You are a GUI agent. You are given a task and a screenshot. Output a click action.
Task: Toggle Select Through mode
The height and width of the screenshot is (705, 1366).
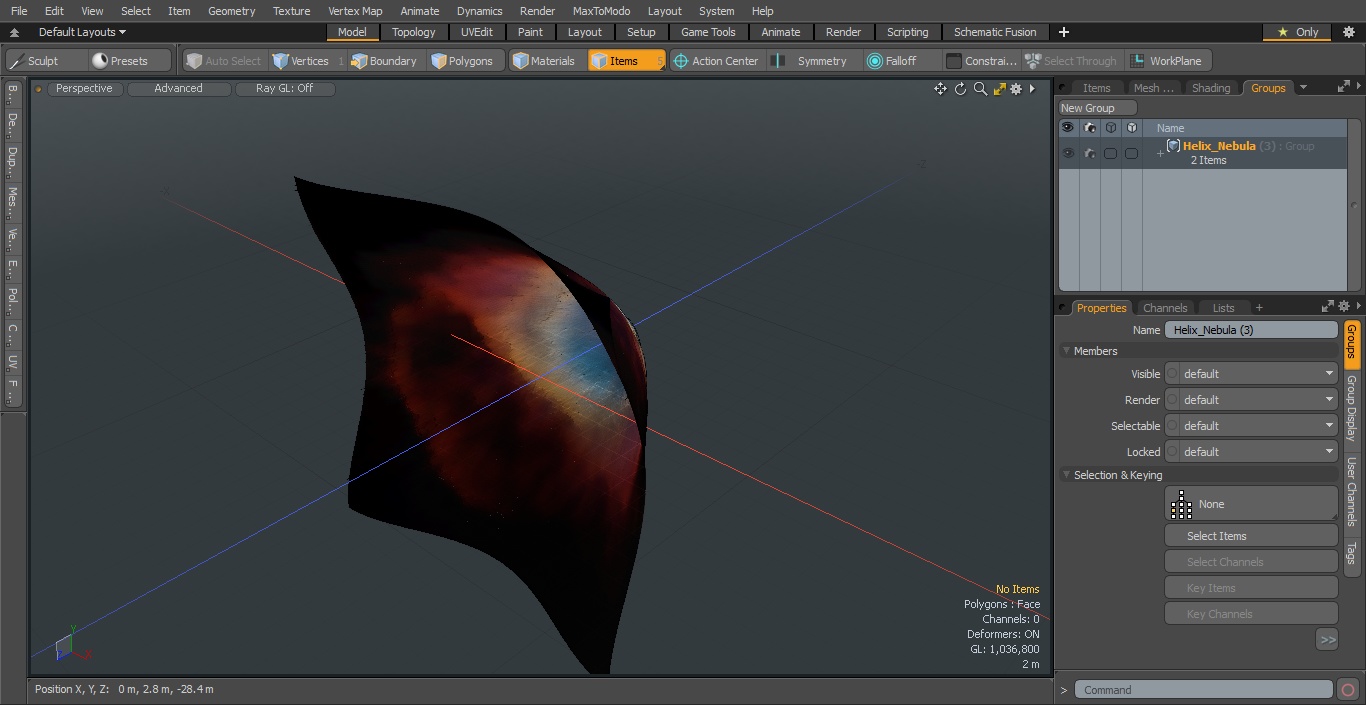(x=1073, y=61)
